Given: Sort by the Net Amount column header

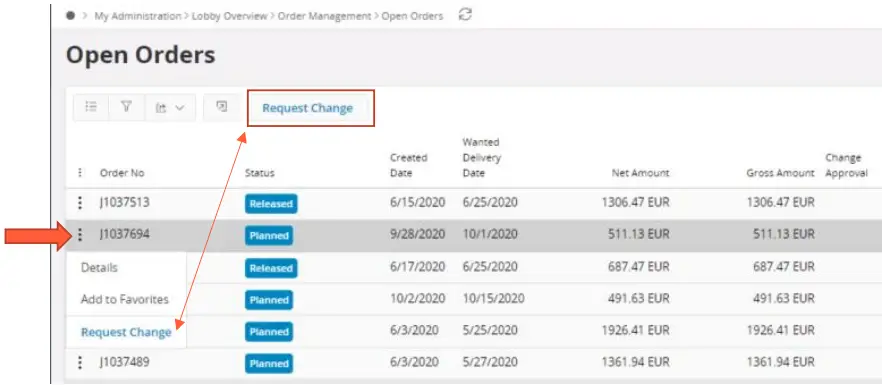Looking at the screenshot, I should pos(641,173).
